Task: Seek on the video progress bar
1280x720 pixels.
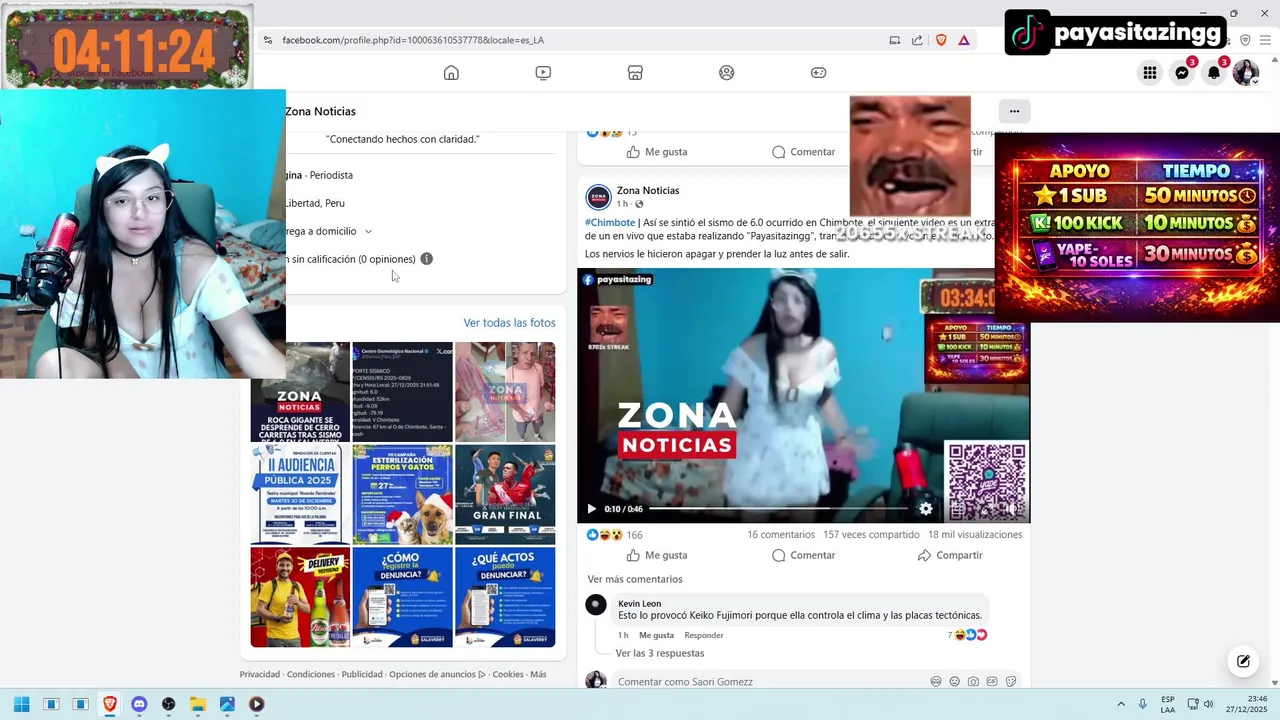Action: (x=778, y=509)
